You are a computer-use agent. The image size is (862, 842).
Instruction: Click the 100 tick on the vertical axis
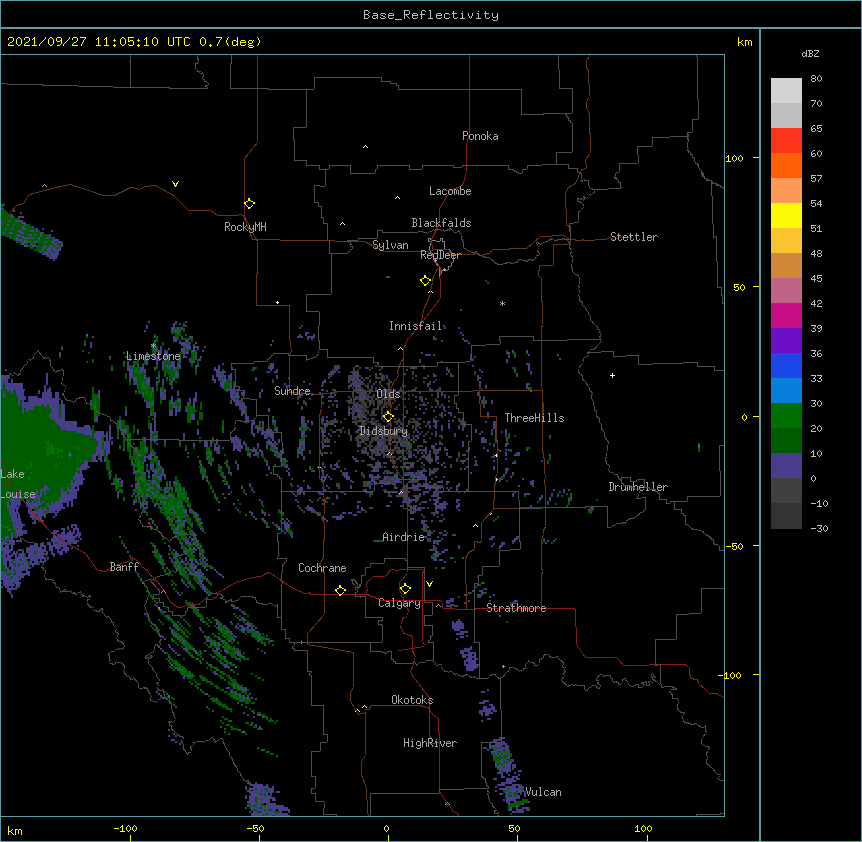pyautogui.click(x=734, y=158)
